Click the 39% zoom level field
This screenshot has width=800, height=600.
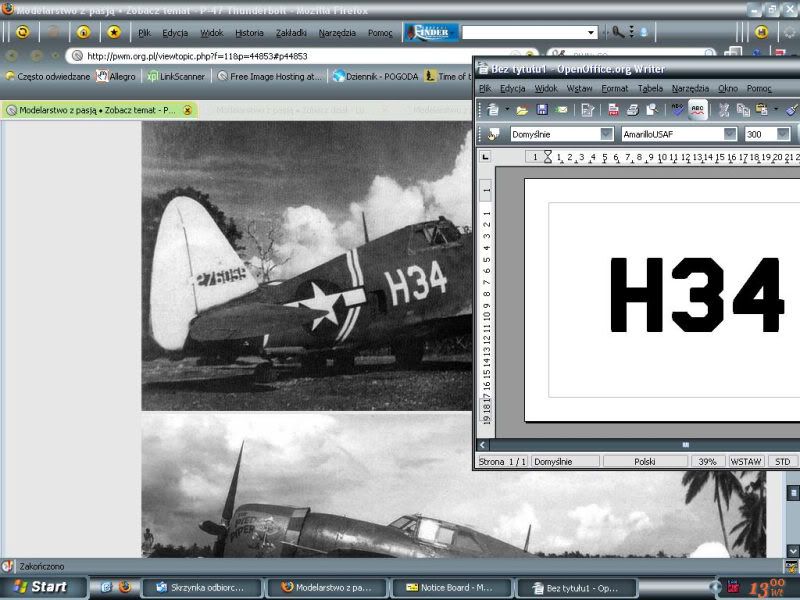click(705, 462)
